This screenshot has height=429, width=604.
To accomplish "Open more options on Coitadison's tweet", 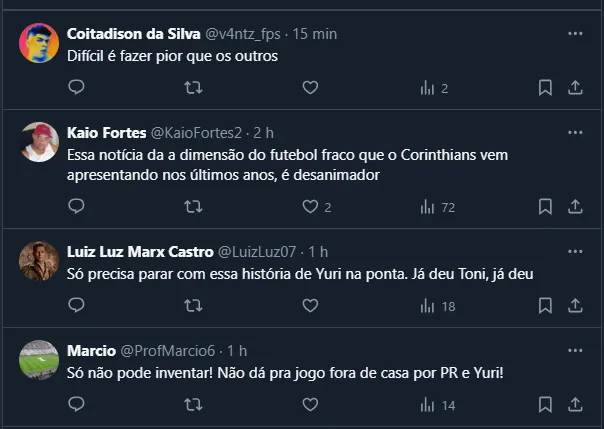I will pos(575,34).
